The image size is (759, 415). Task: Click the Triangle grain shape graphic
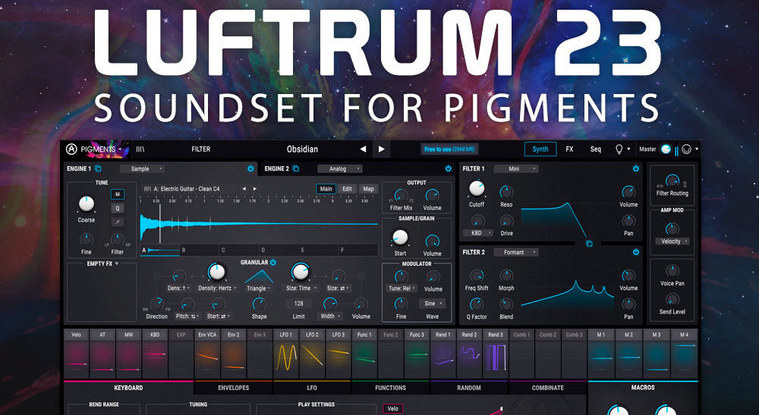tap(258, 277)
